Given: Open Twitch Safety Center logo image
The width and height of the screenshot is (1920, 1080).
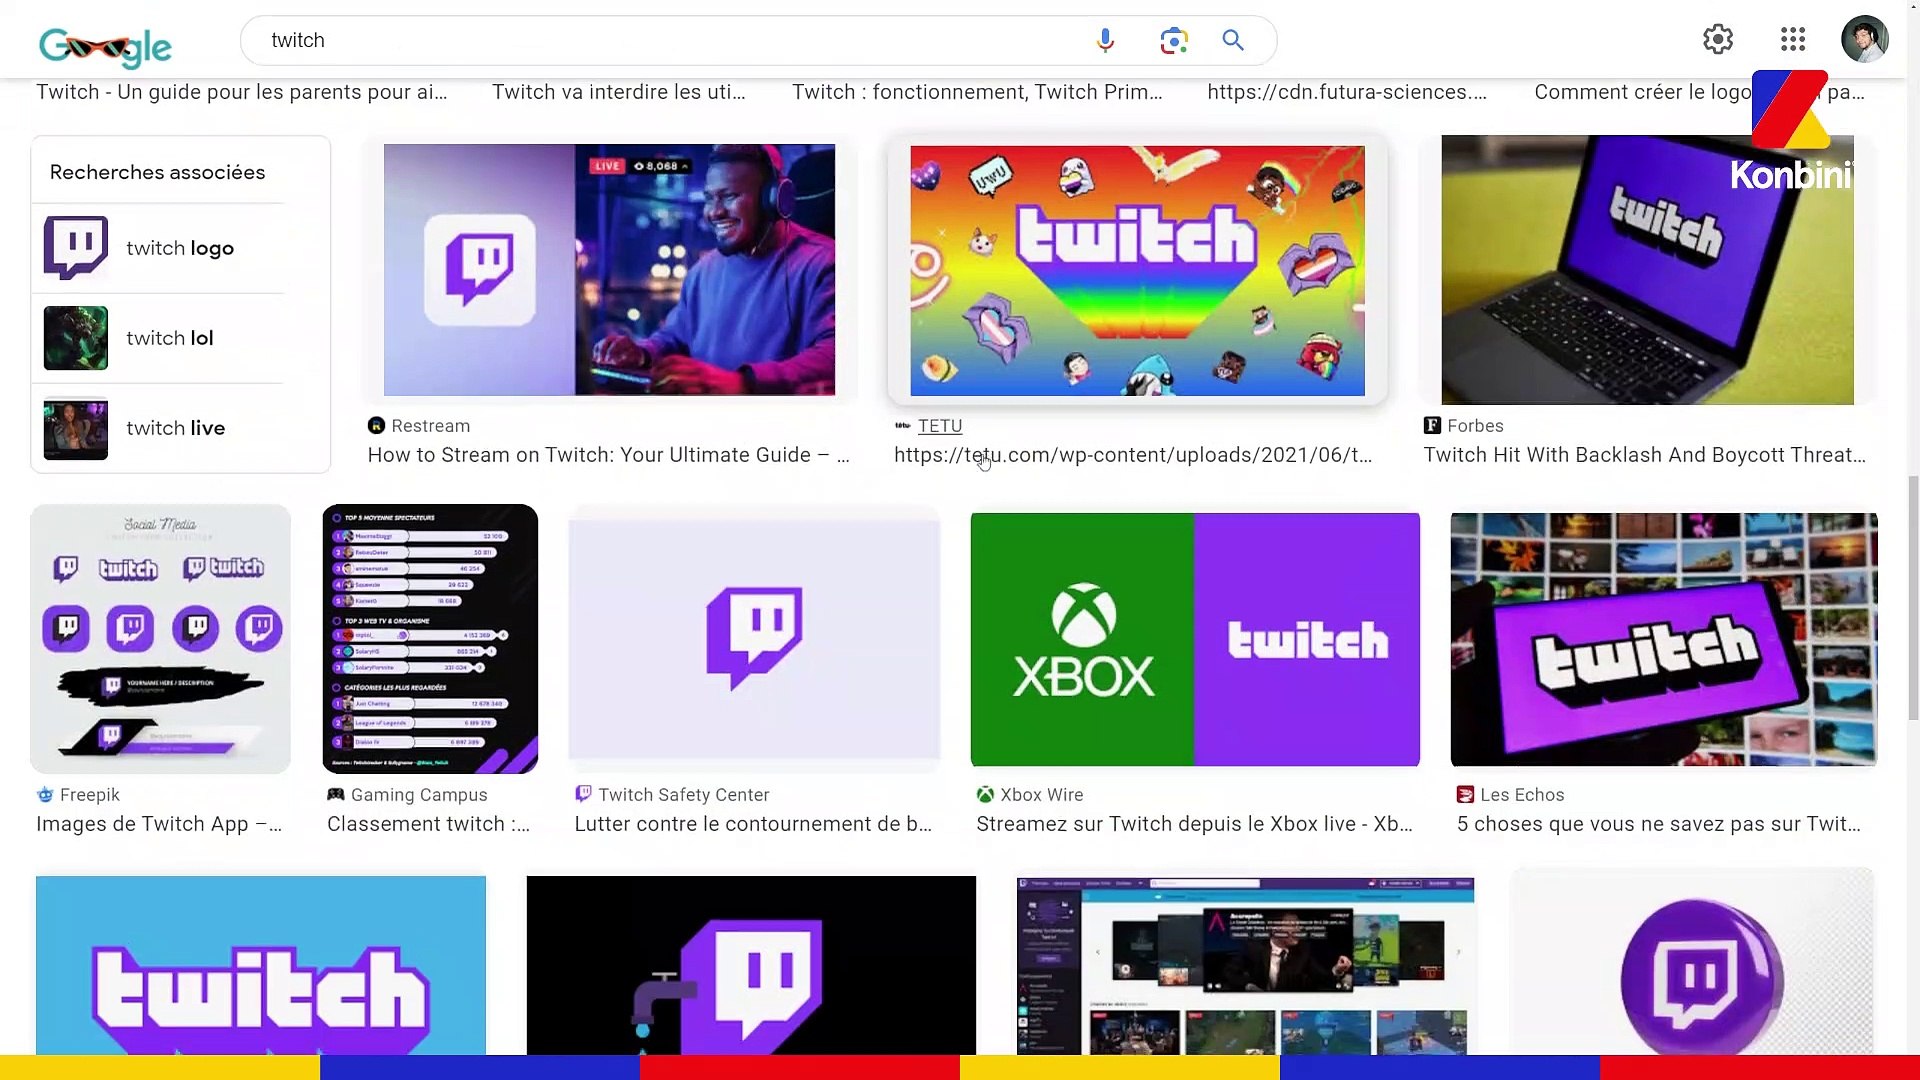Looking at the screenshot, I should click(x=754, y=639).
